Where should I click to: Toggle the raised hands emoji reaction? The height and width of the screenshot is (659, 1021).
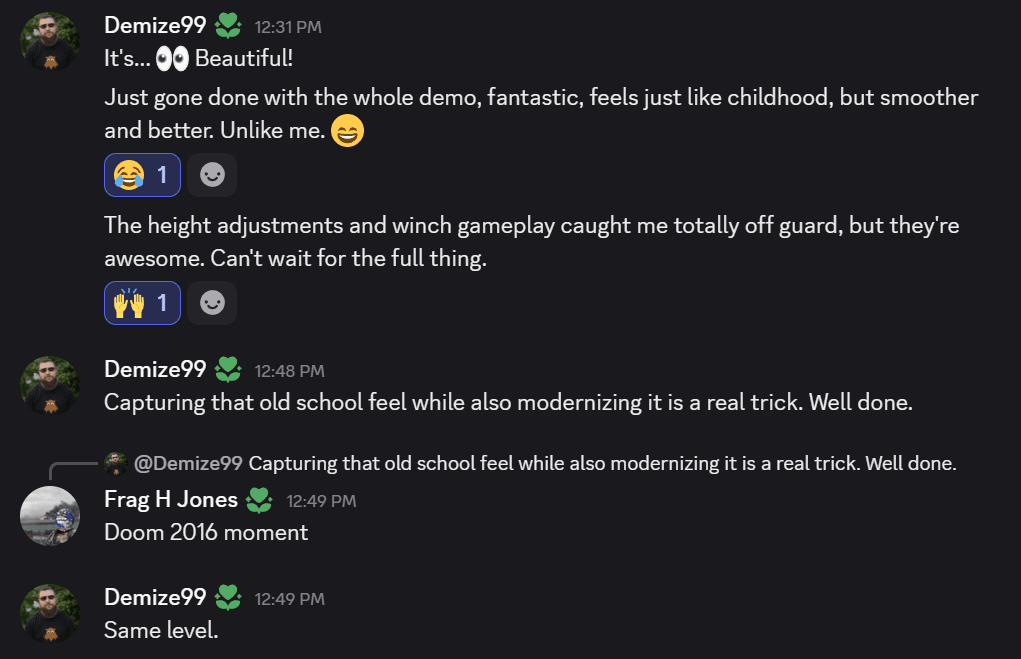pos(142,303)
